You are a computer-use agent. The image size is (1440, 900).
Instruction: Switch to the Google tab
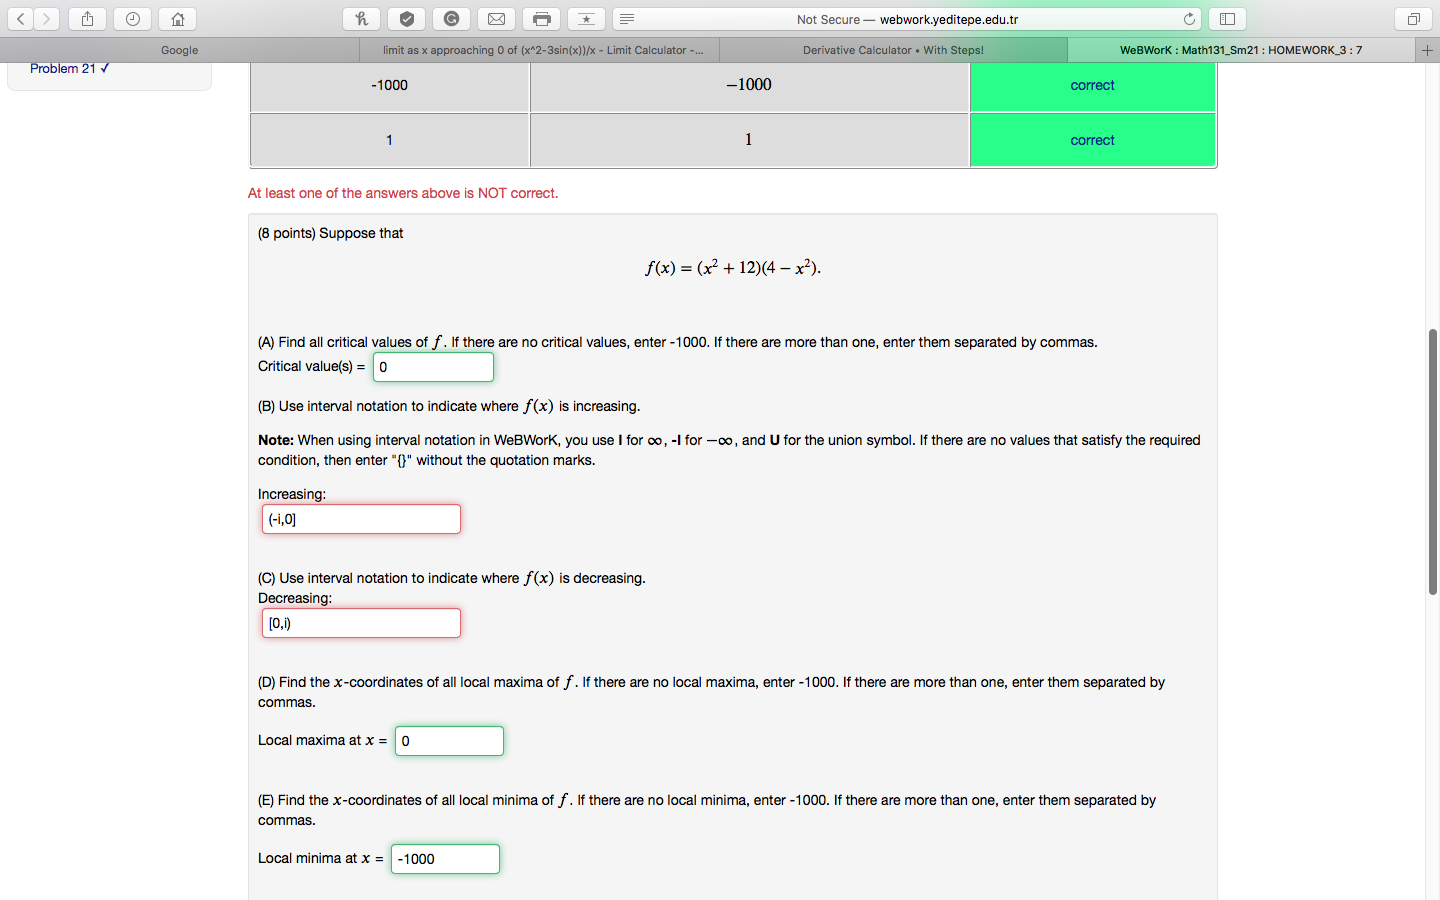178,48
